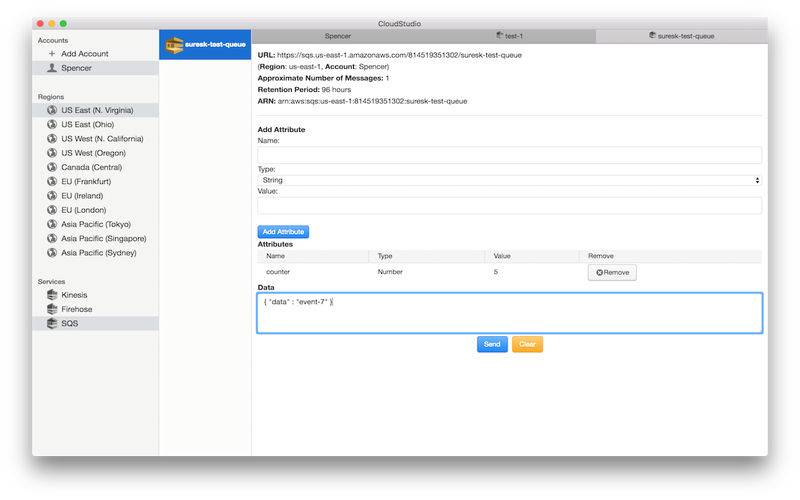
Task: Click the Name column header in Attributes
Action: click(276, 256)
